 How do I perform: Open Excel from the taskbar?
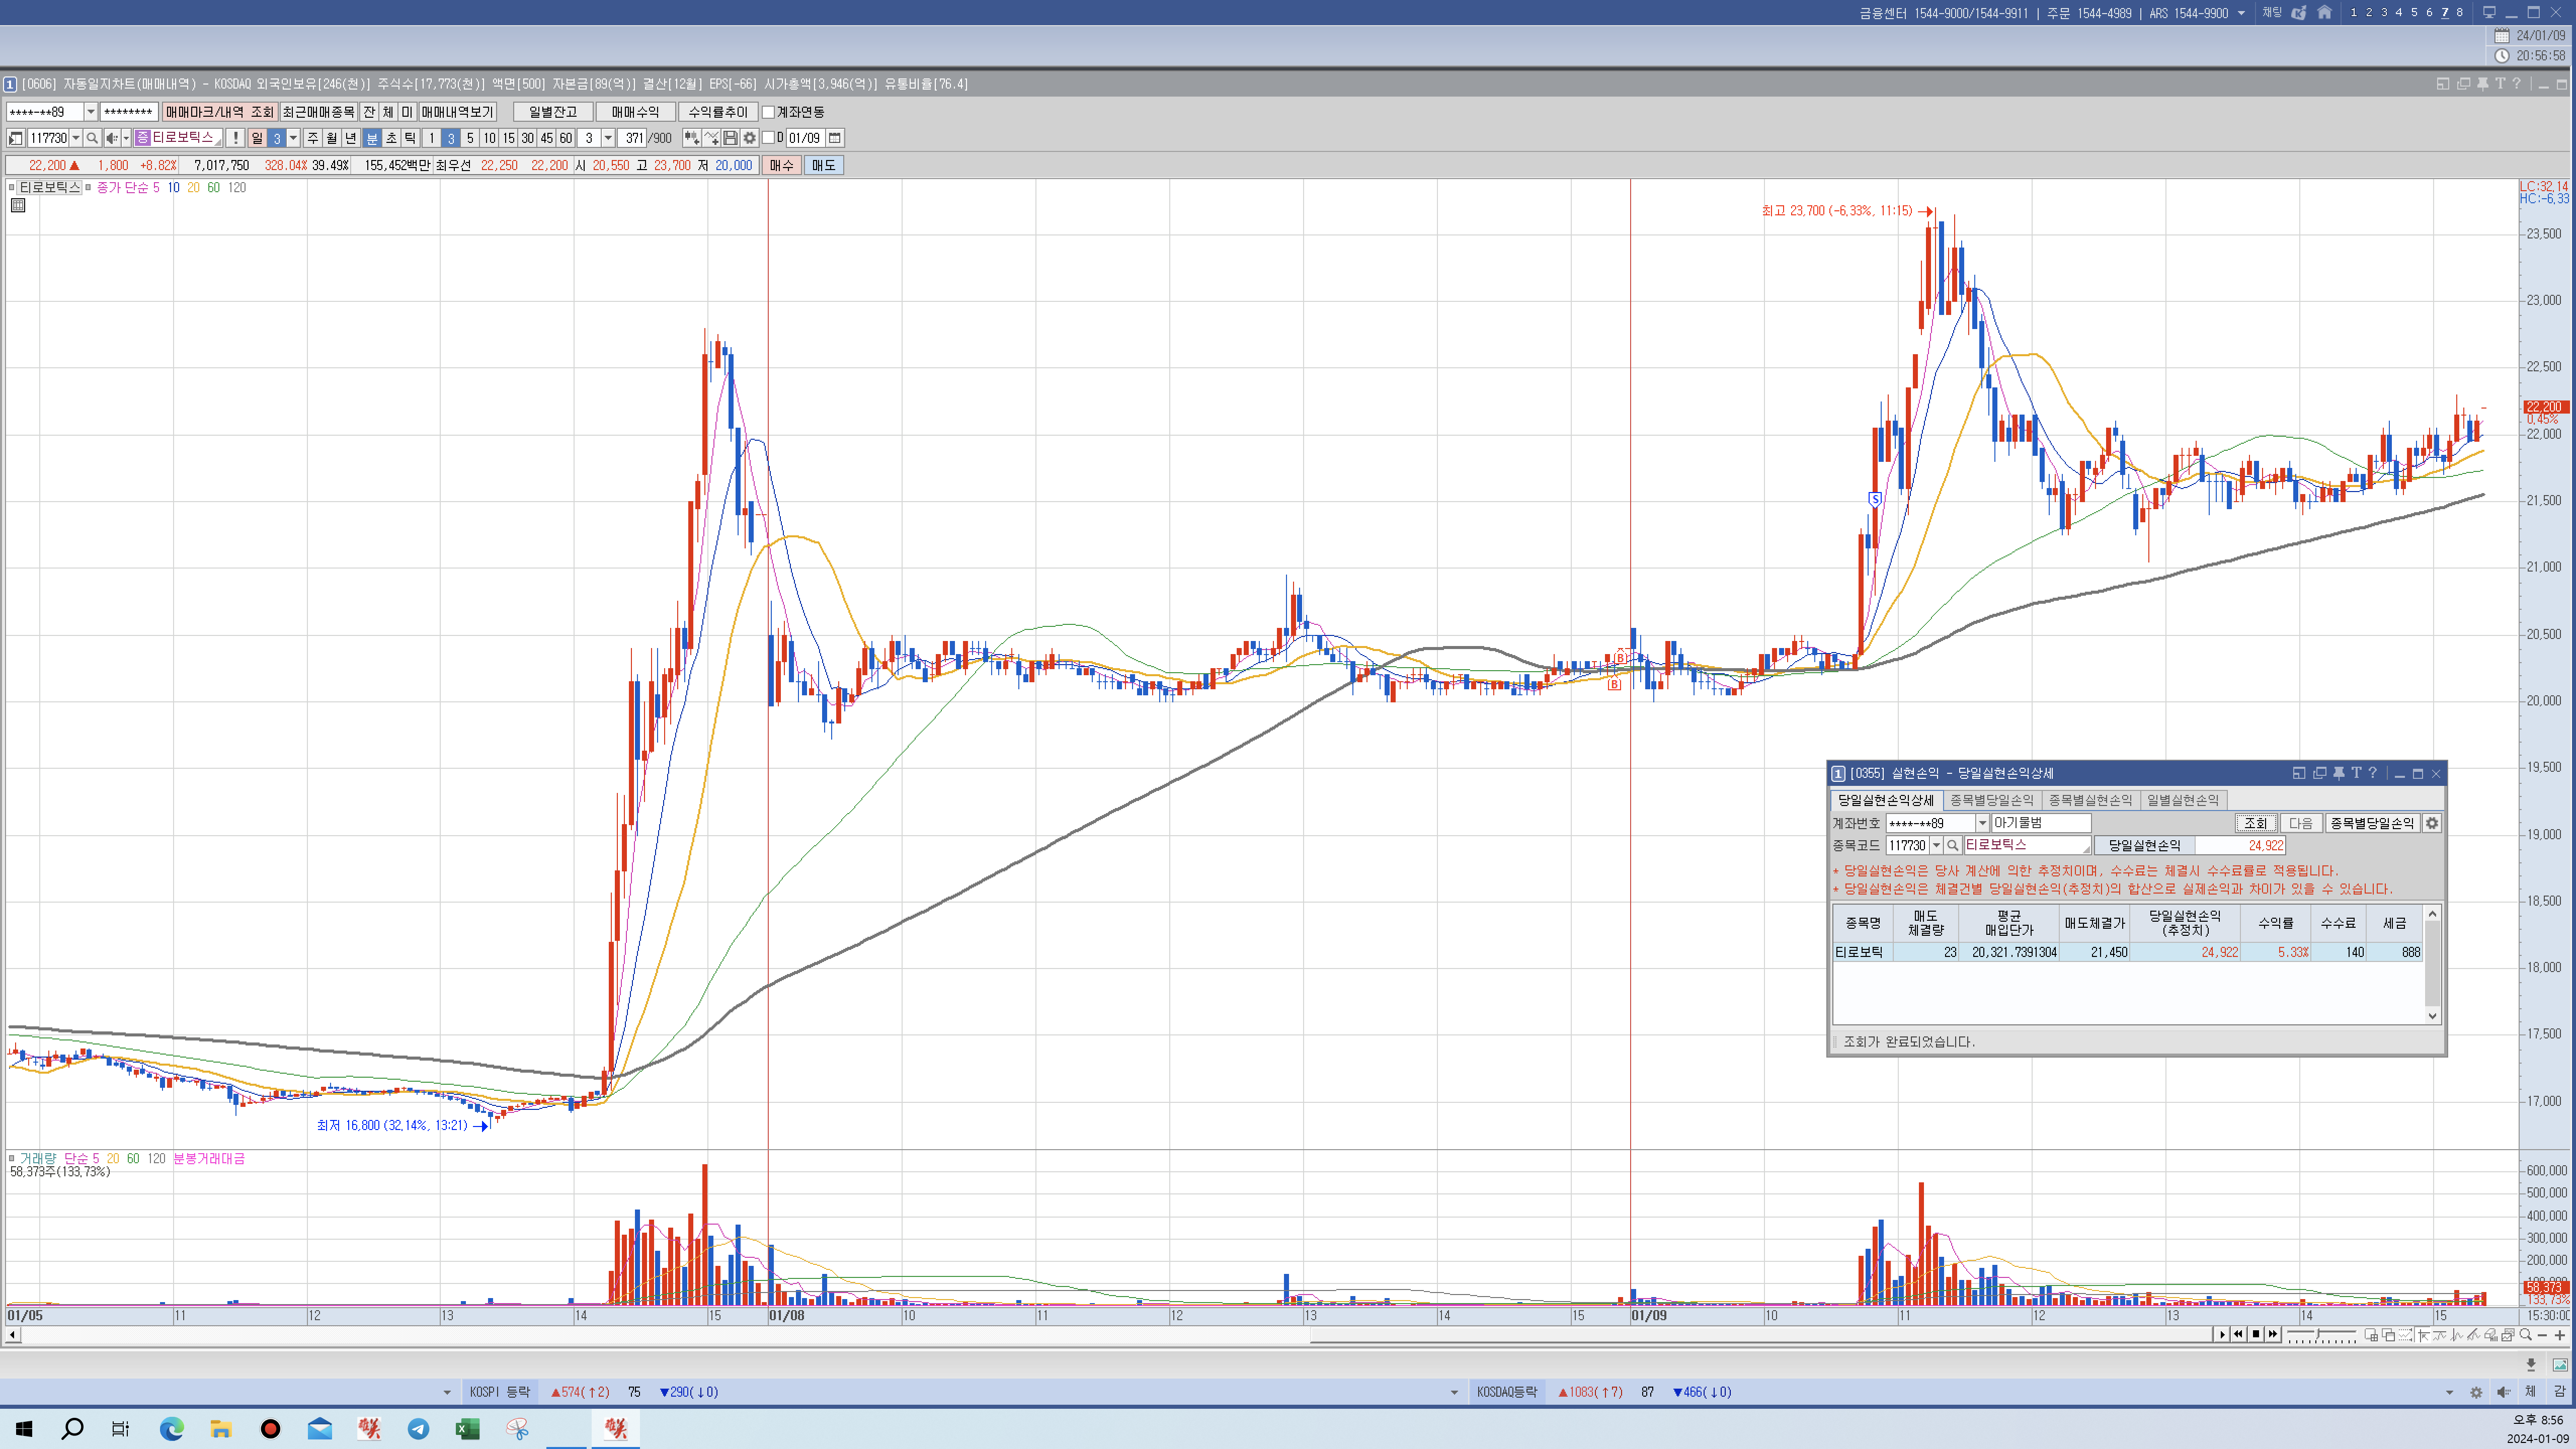click(x=467, y=1428)
